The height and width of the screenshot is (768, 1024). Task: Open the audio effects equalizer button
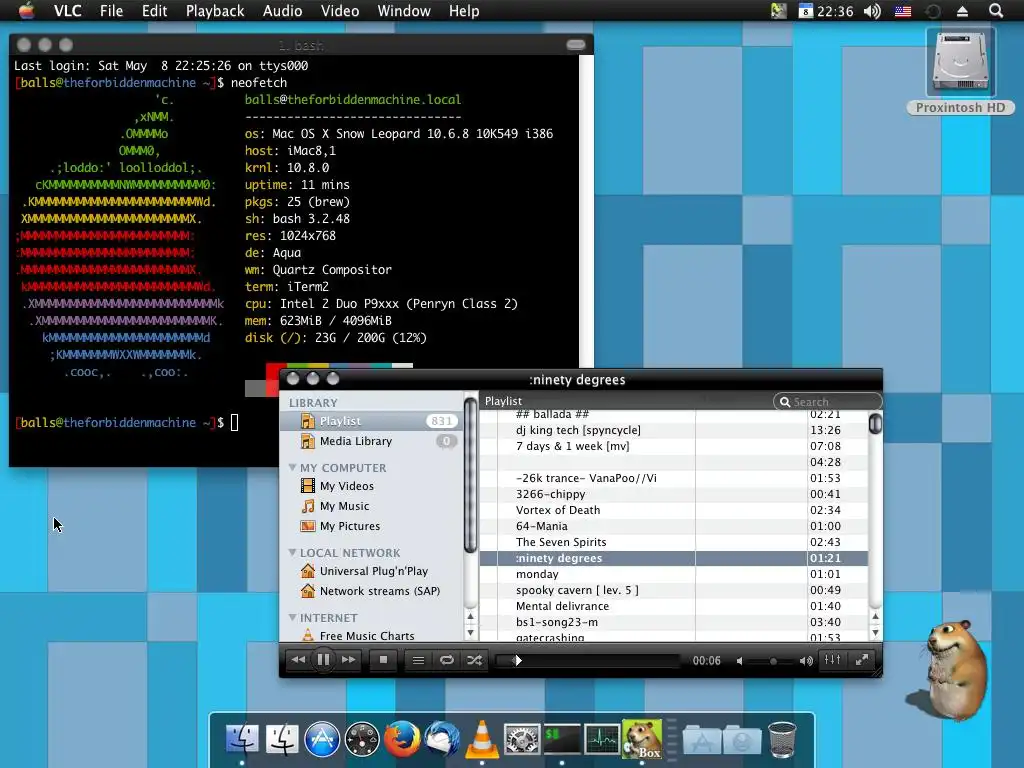833,660
